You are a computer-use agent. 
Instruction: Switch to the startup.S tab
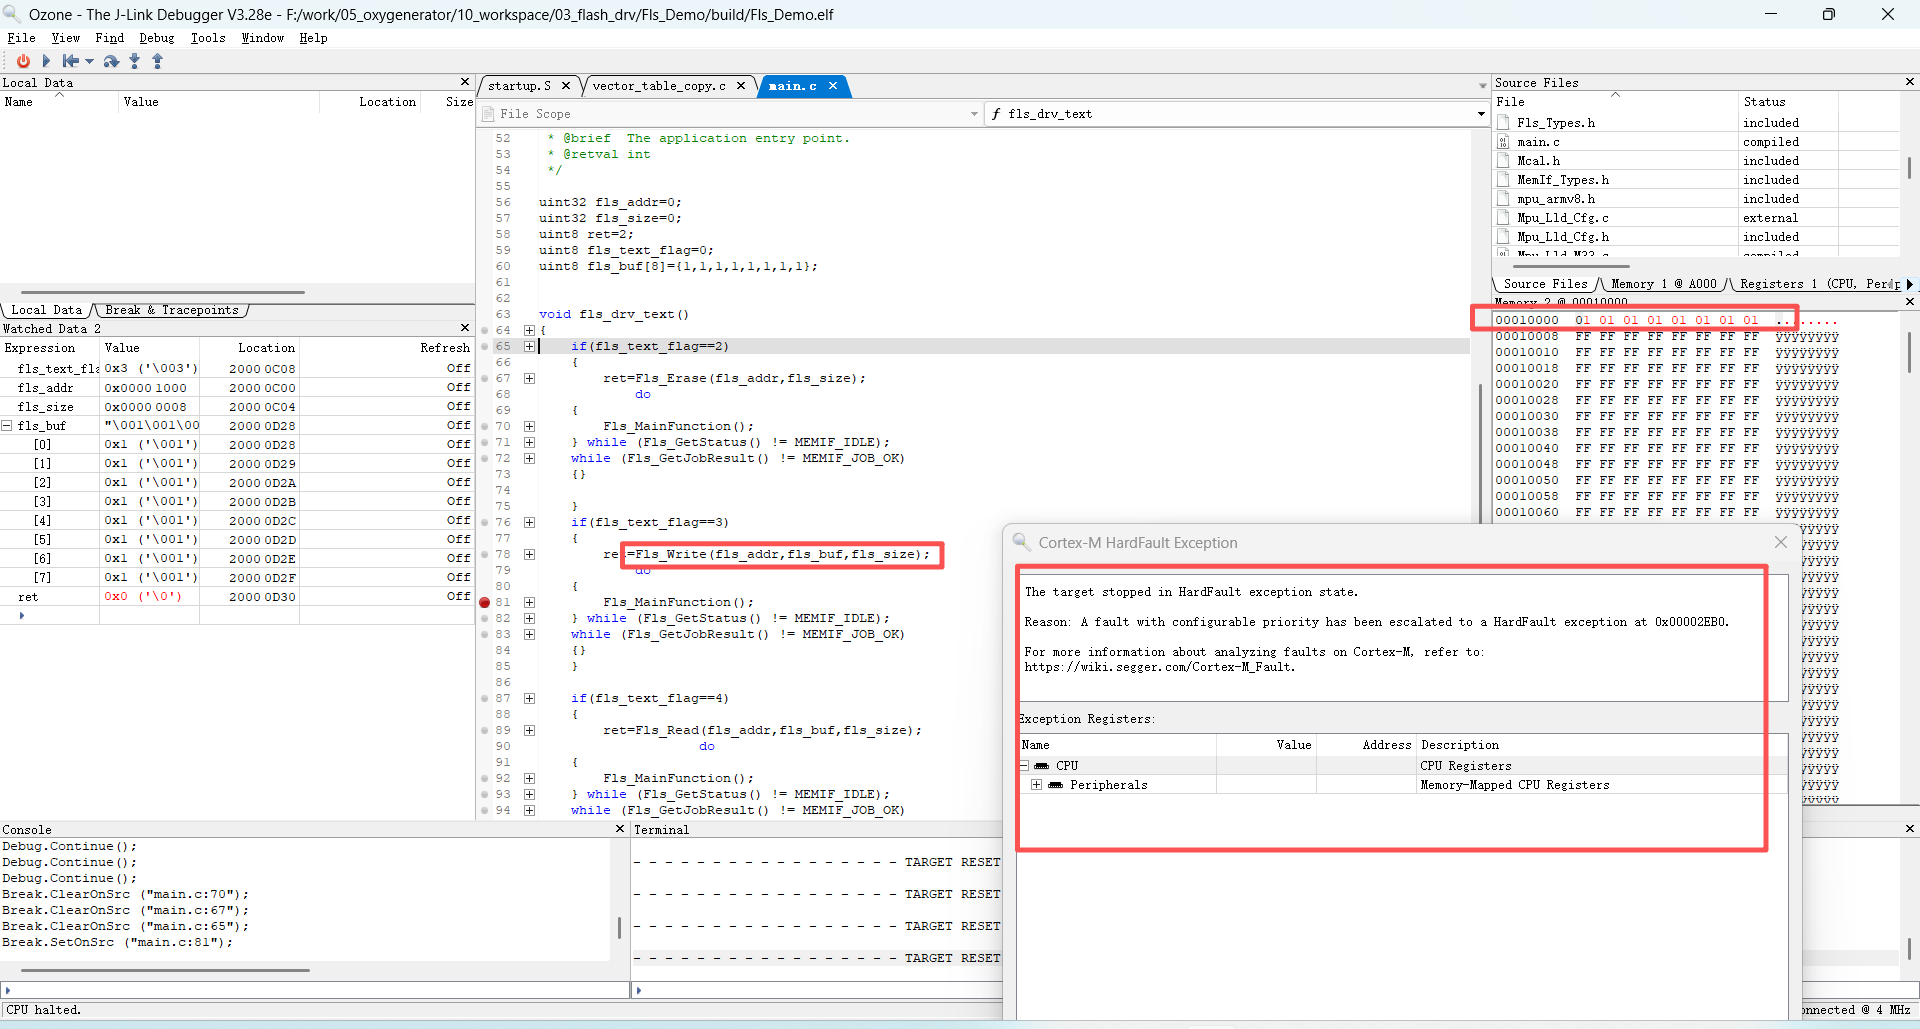tap(519, 86)
